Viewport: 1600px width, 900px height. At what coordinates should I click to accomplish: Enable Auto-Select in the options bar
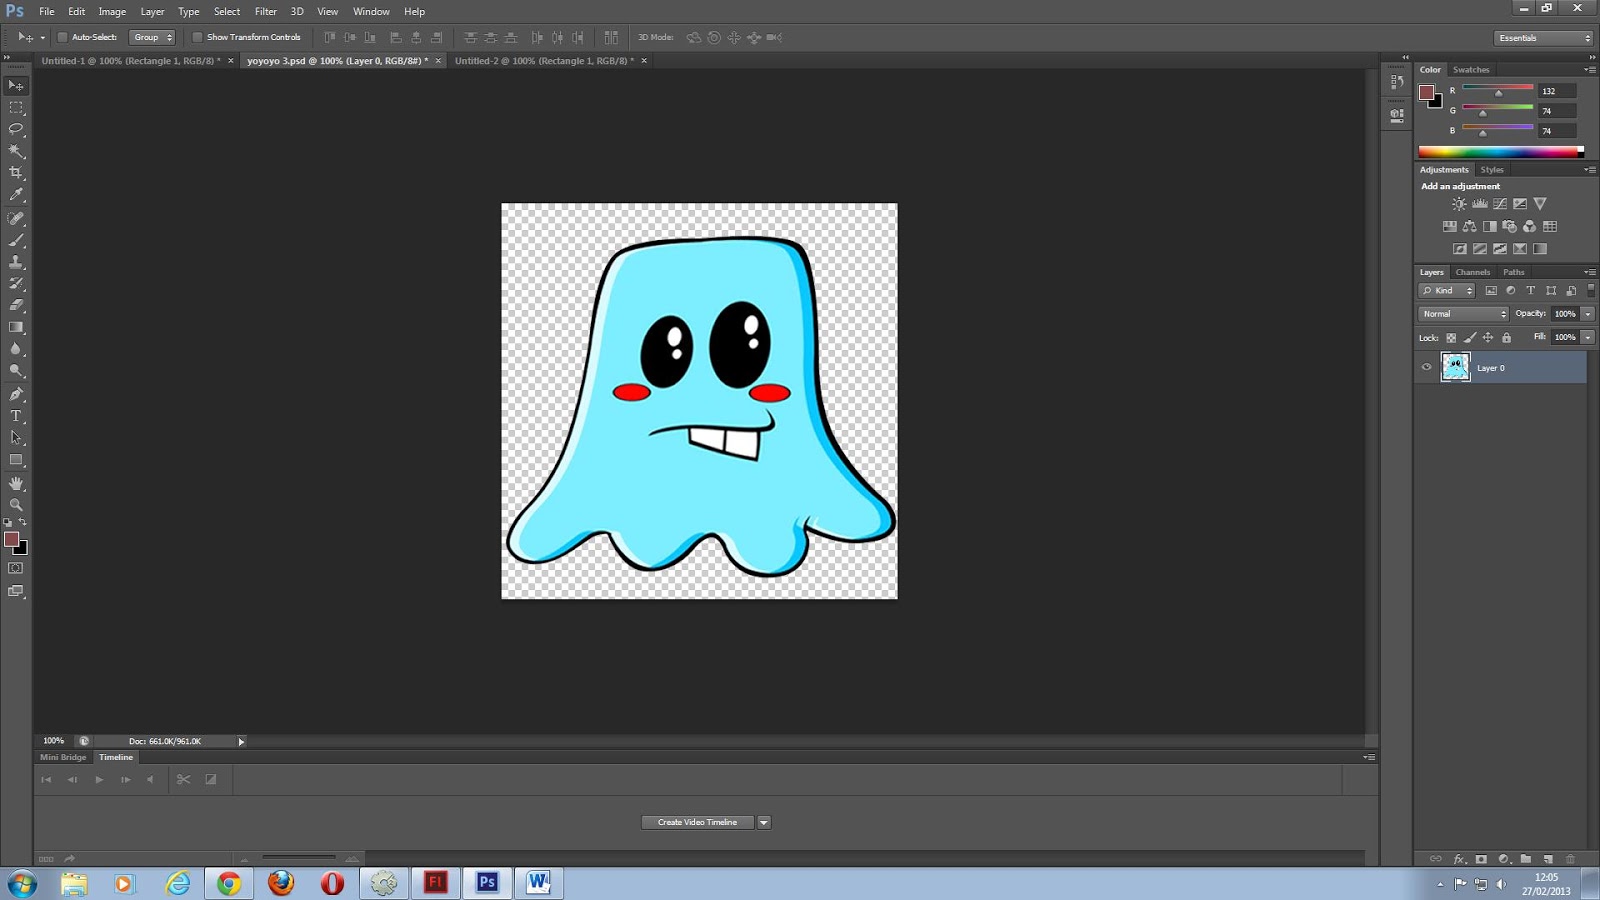[61, 36]
